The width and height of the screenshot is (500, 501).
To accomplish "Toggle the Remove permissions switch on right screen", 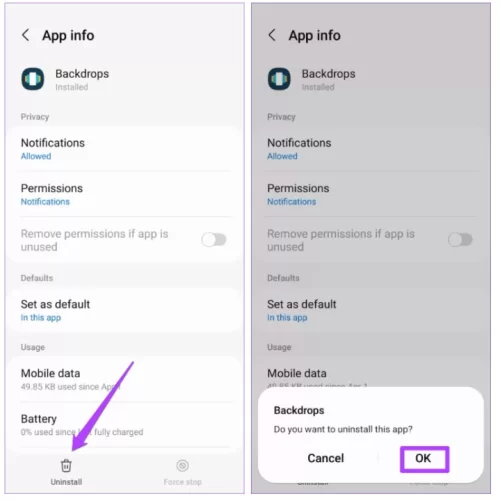I will click(x=460, y=239).
